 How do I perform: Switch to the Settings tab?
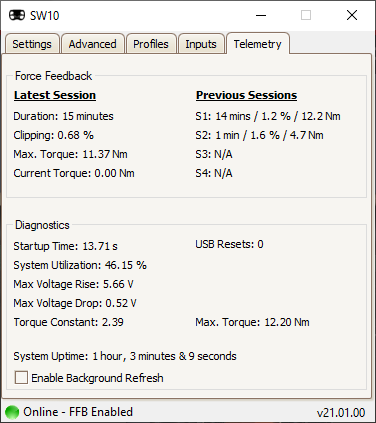click(x=32, y=44)
